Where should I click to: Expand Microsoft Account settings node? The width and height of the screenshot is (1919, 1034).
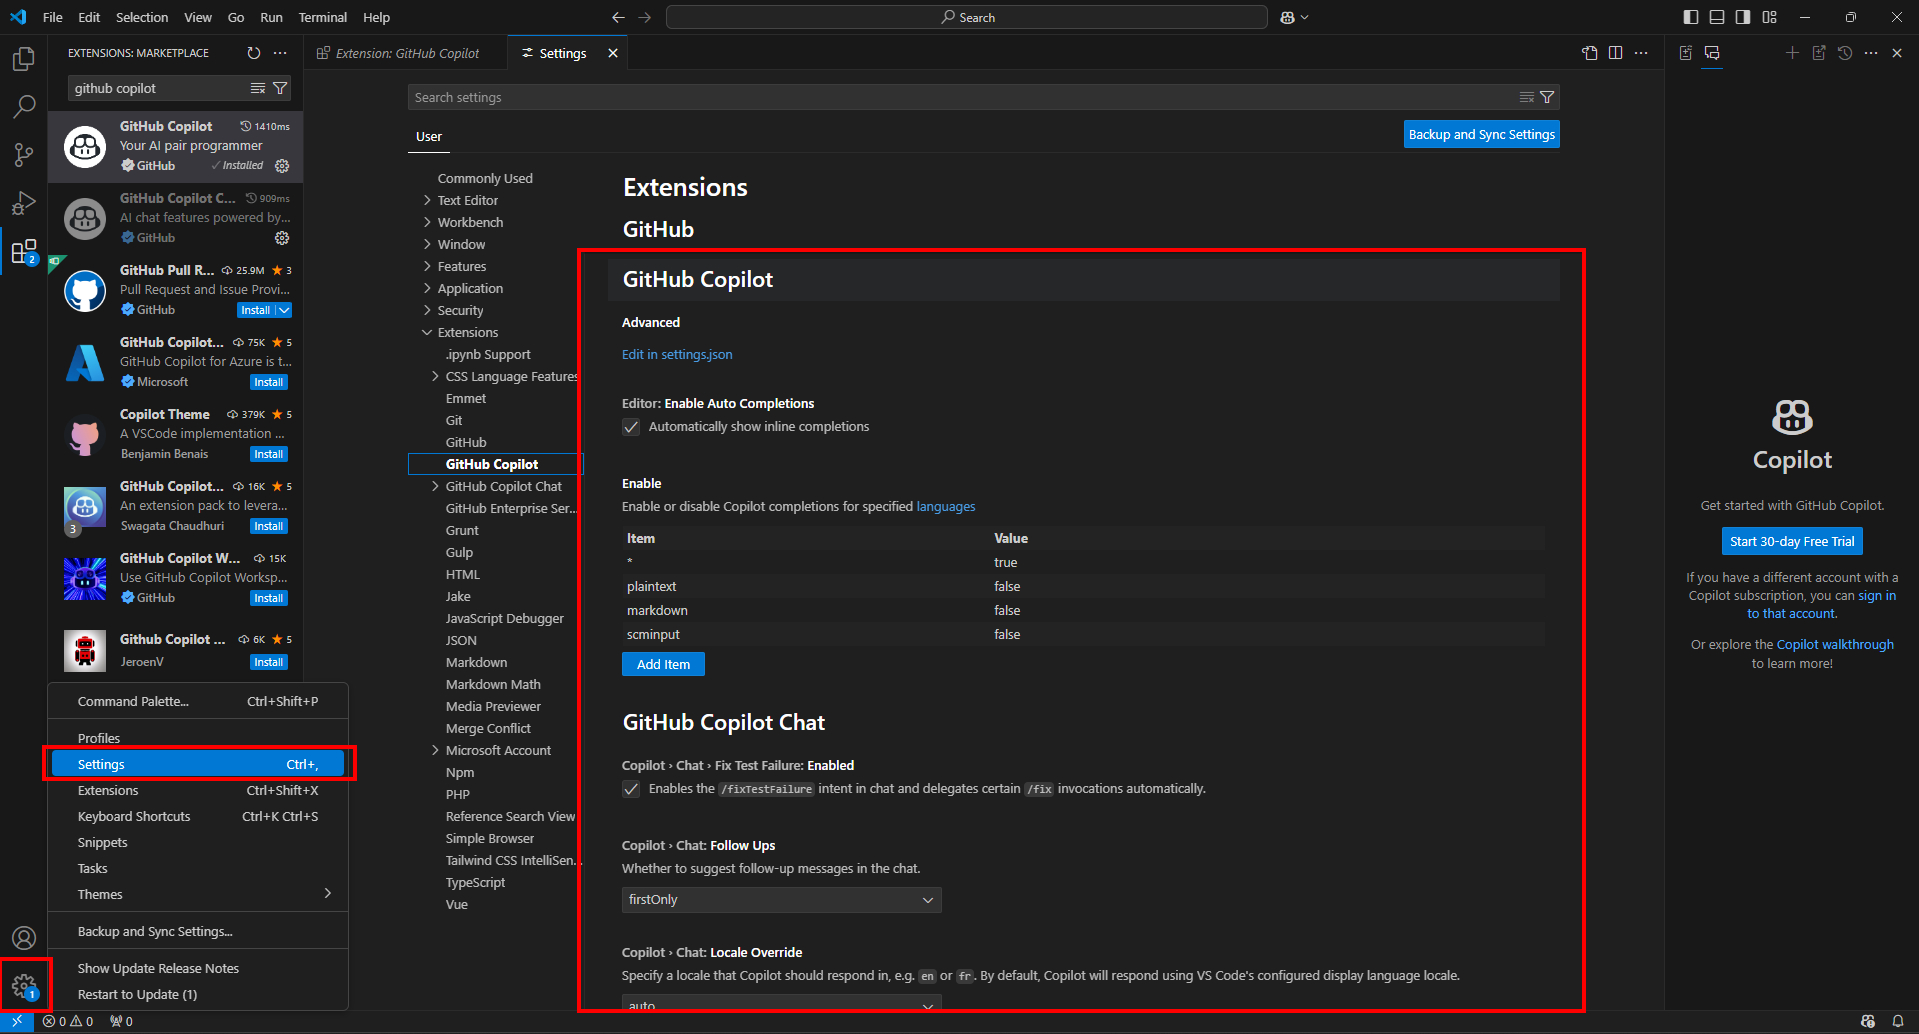coord(435,750)
